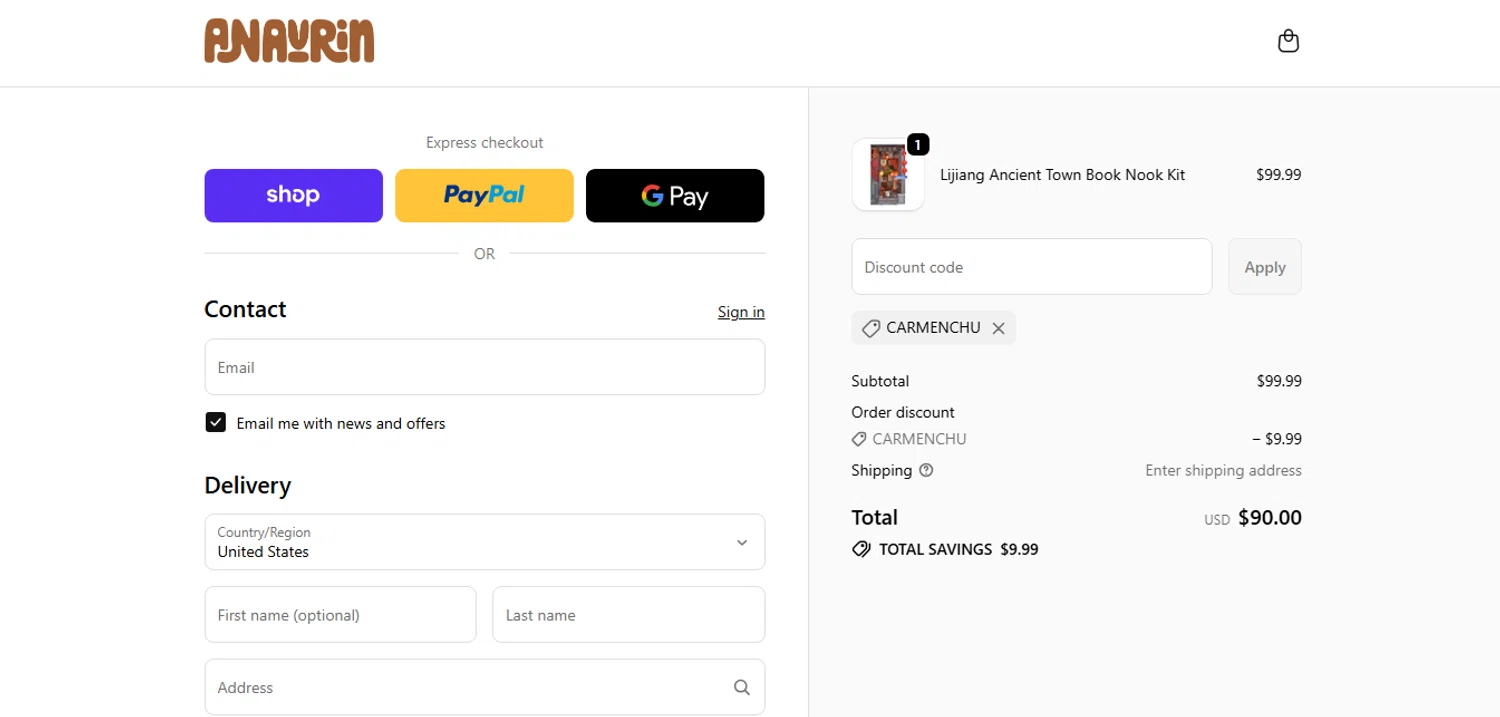Click the Apply discount button
Image resolution: width=1500 pixels, height=717 pixels.
1265,267
